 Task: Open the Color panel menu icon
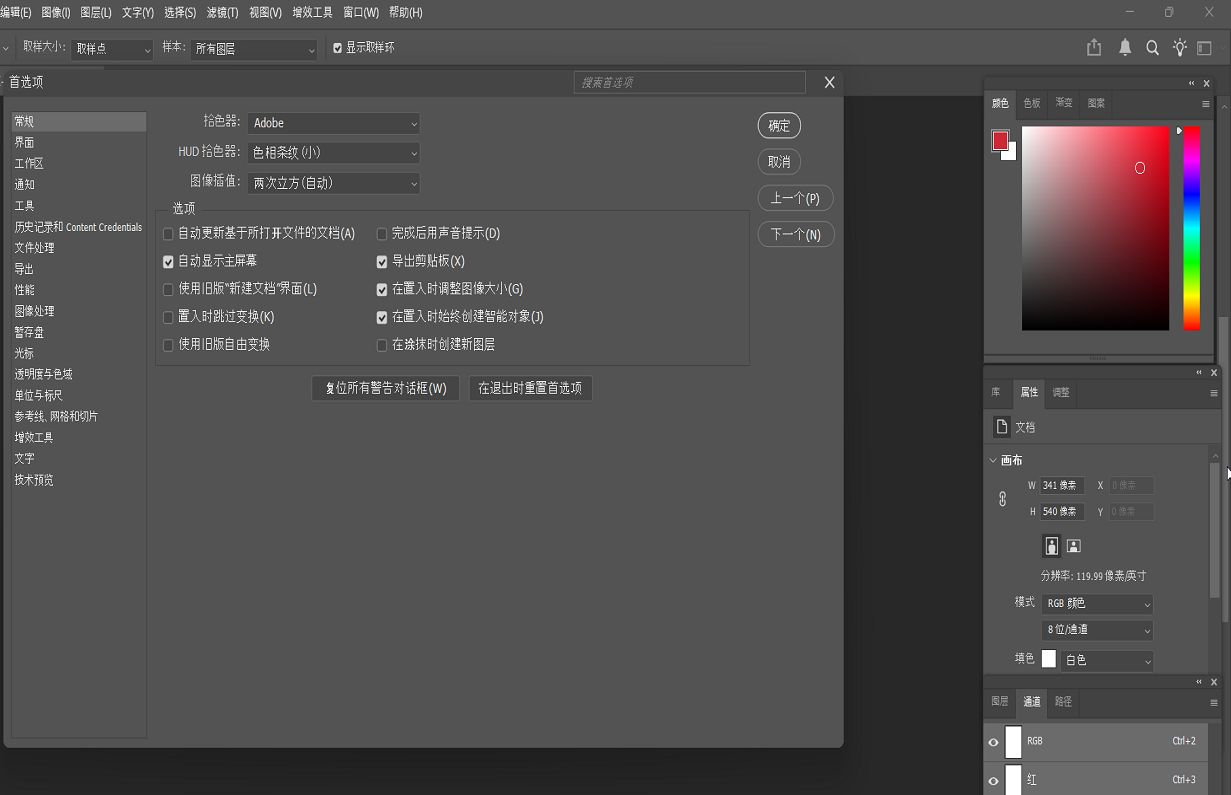1206,103
